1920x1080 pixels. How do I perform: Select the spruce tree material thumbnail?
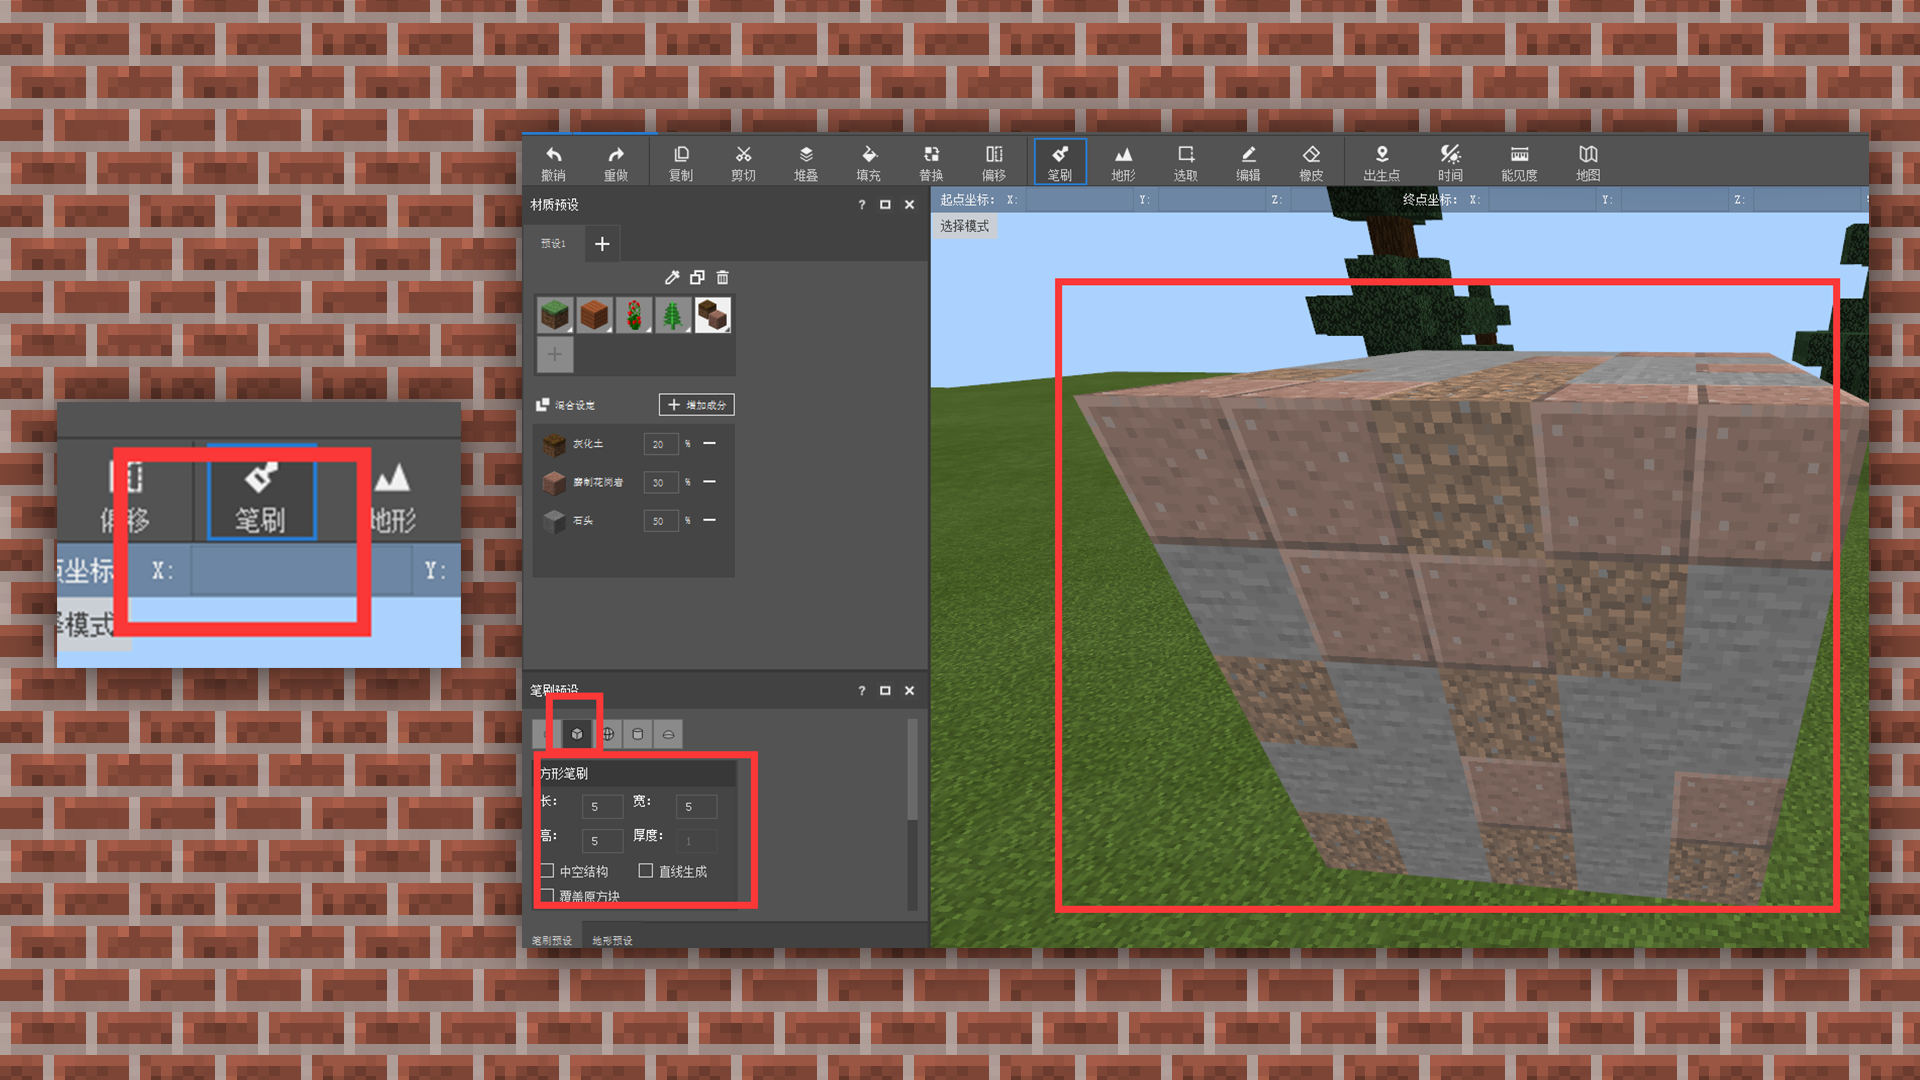(x=673, y=315)
